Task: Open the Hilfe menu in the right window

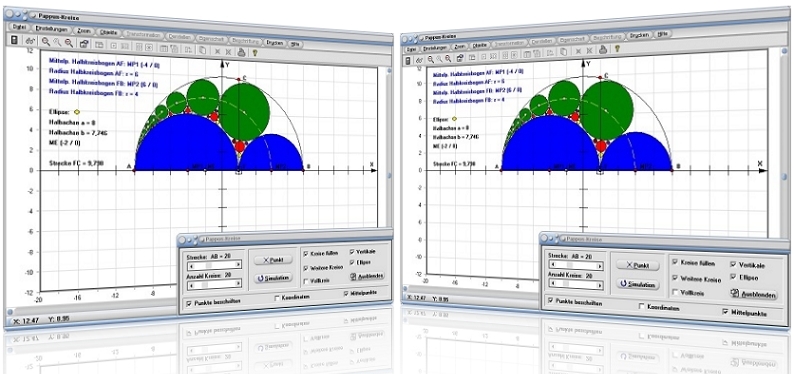Action: (x=662, y=34)
